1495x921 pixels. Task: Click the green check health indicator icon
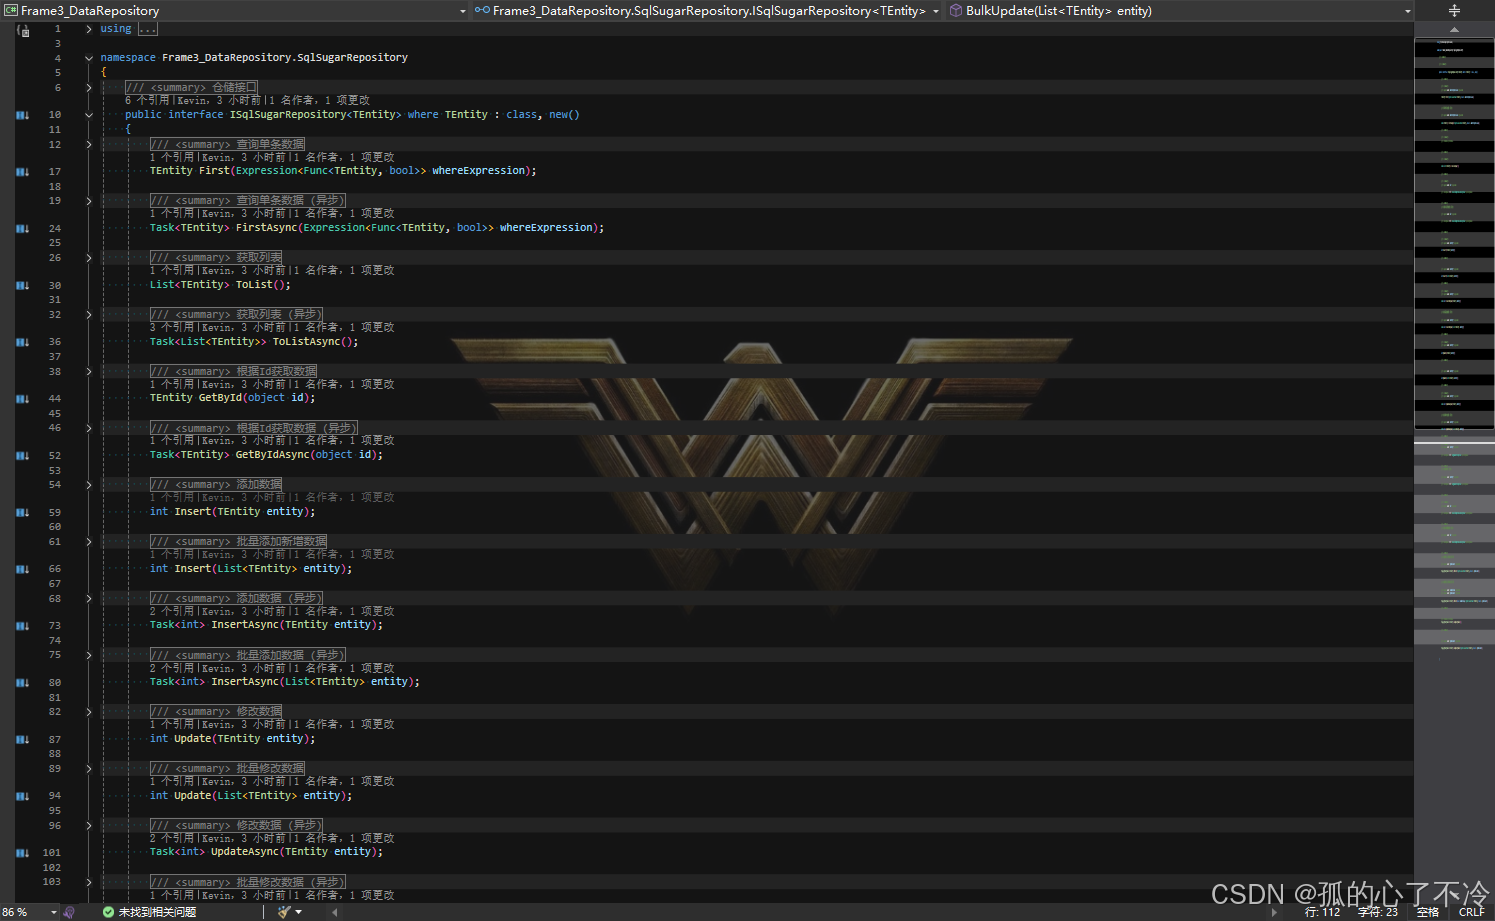tap(108, 912)
